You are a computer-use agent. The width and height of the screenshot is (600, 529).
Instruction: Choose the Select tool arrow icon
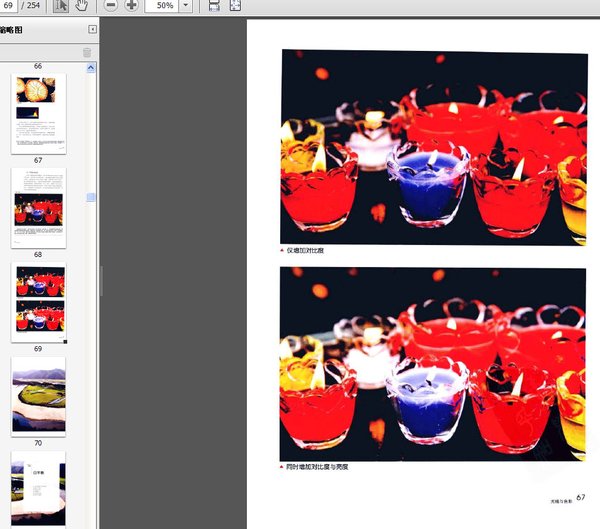[61, 5]
